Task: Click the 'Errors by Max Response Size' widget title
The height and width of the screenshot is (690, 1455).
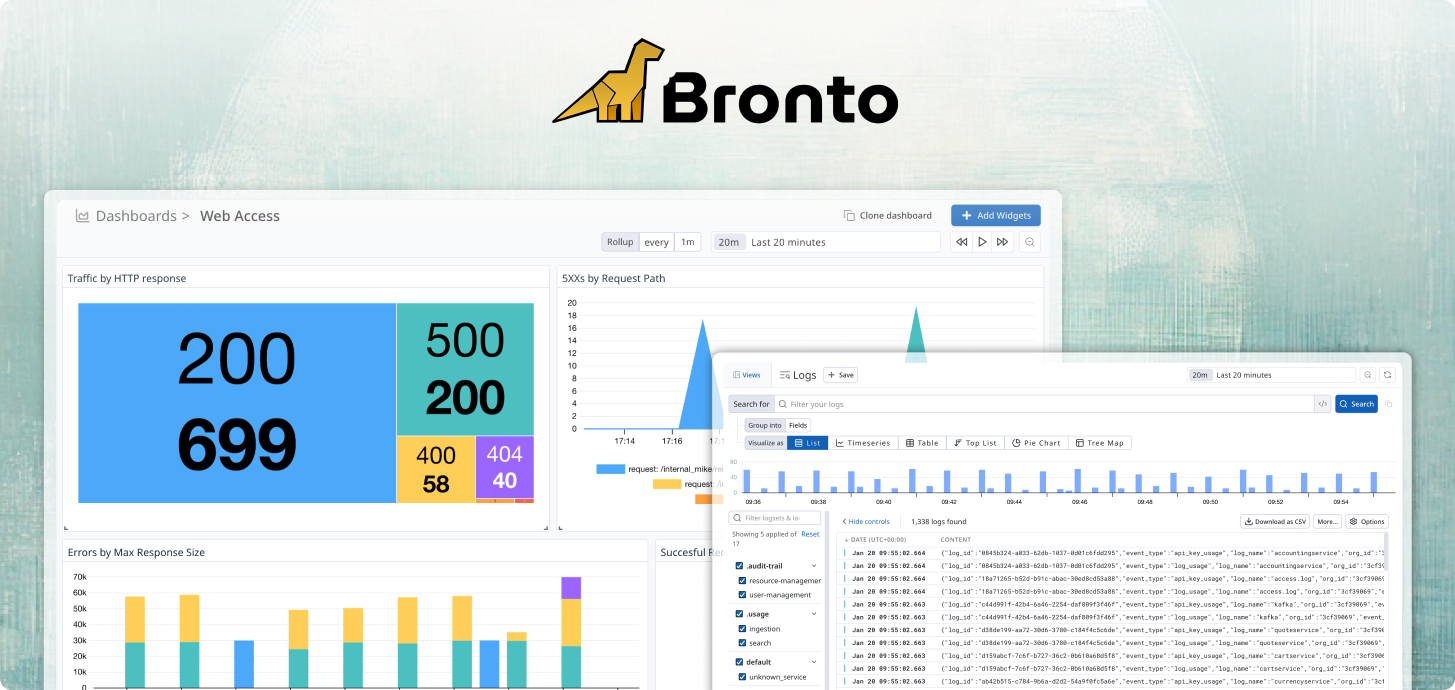Action: pos(136,552)
